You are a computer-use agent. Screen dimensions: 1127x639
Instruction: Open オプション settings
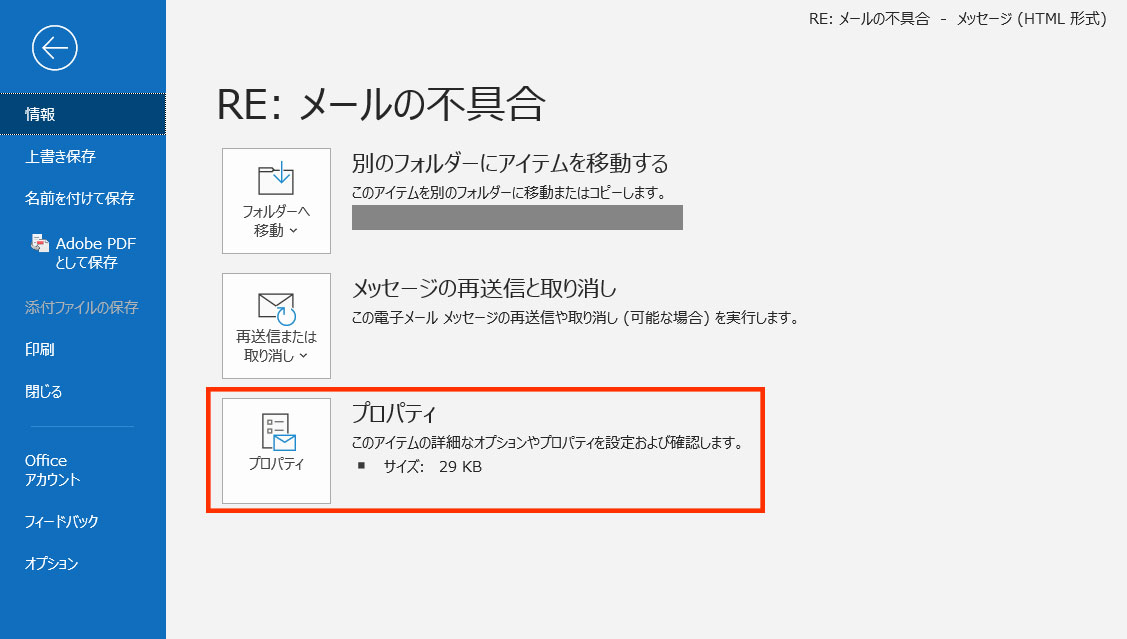(51, 564)
